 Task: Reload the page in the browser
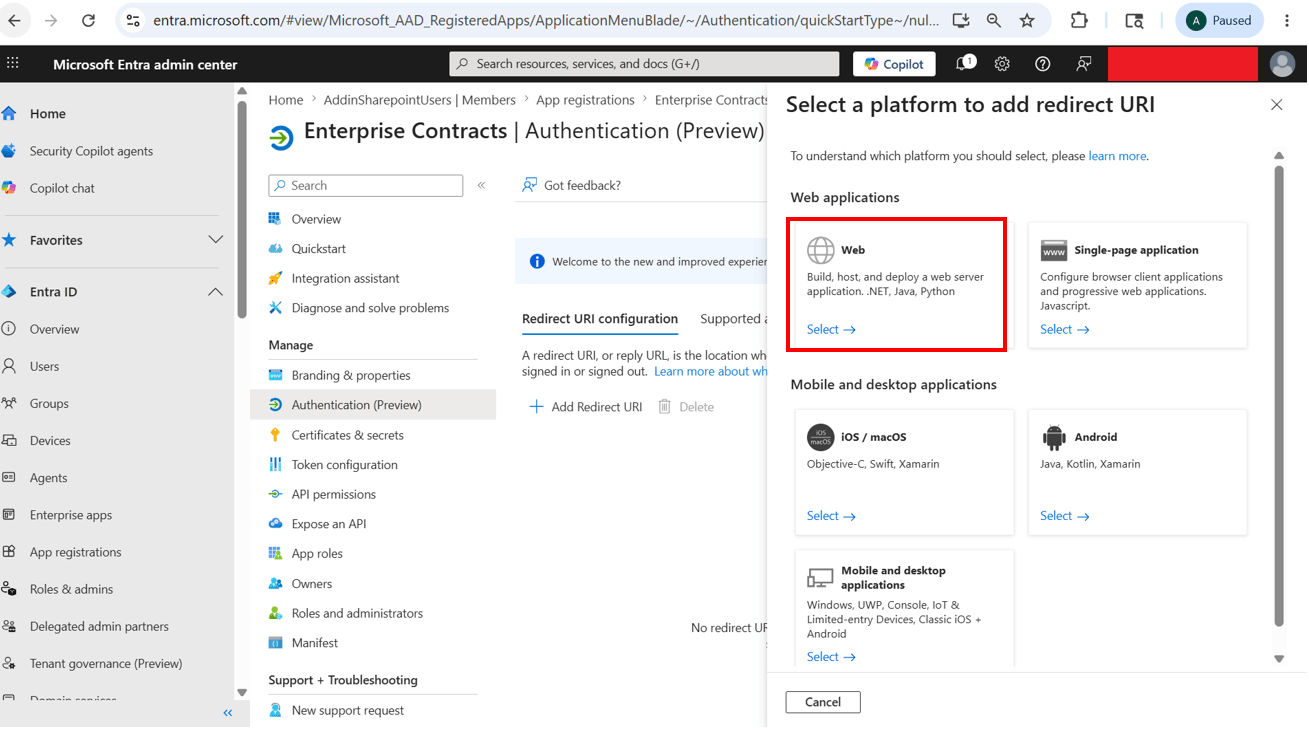click(x=88, y=20)
